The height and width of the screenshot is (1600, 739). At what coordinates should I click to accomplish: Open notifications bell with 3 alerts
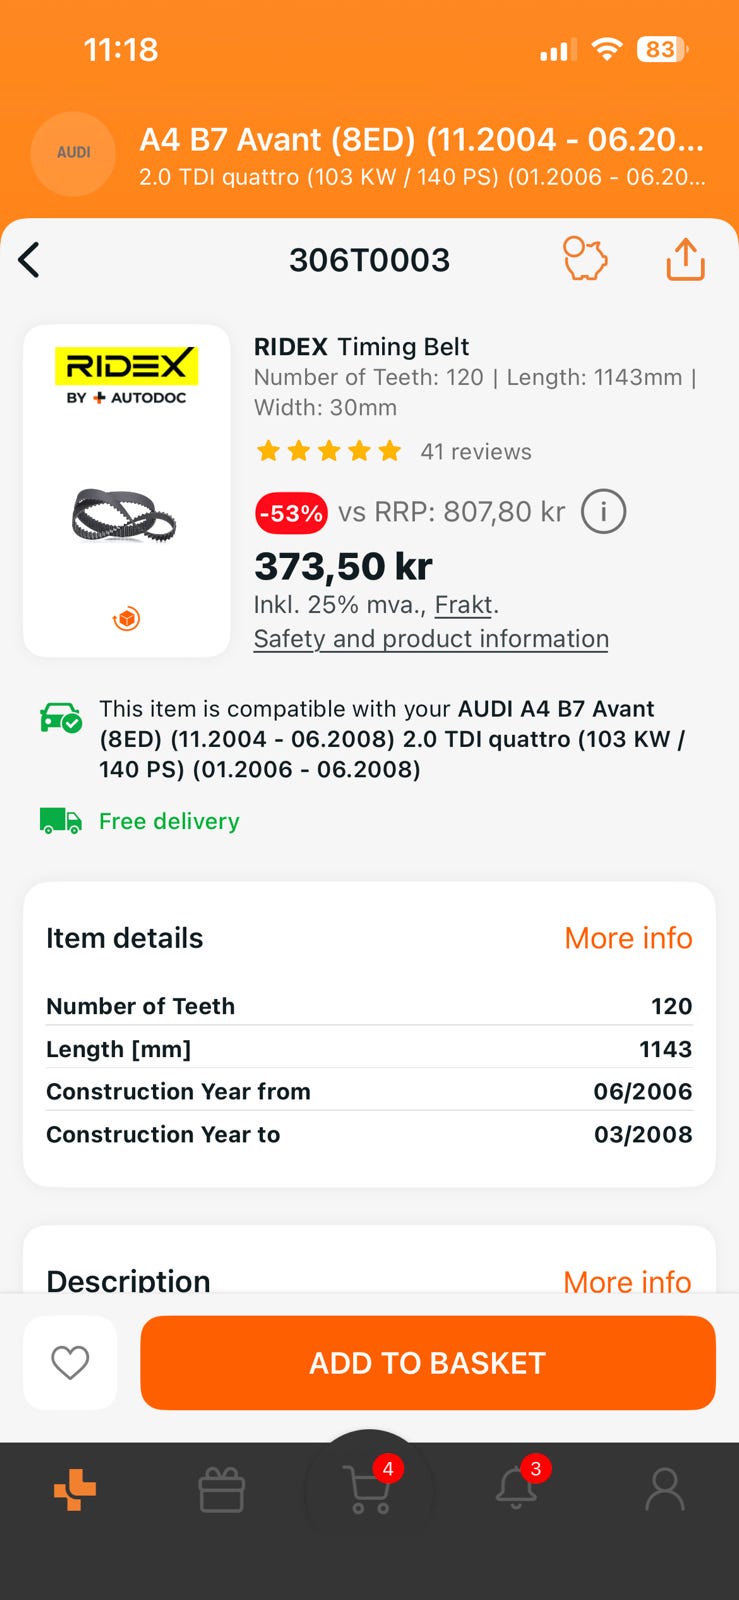[x=517, y=1488]
